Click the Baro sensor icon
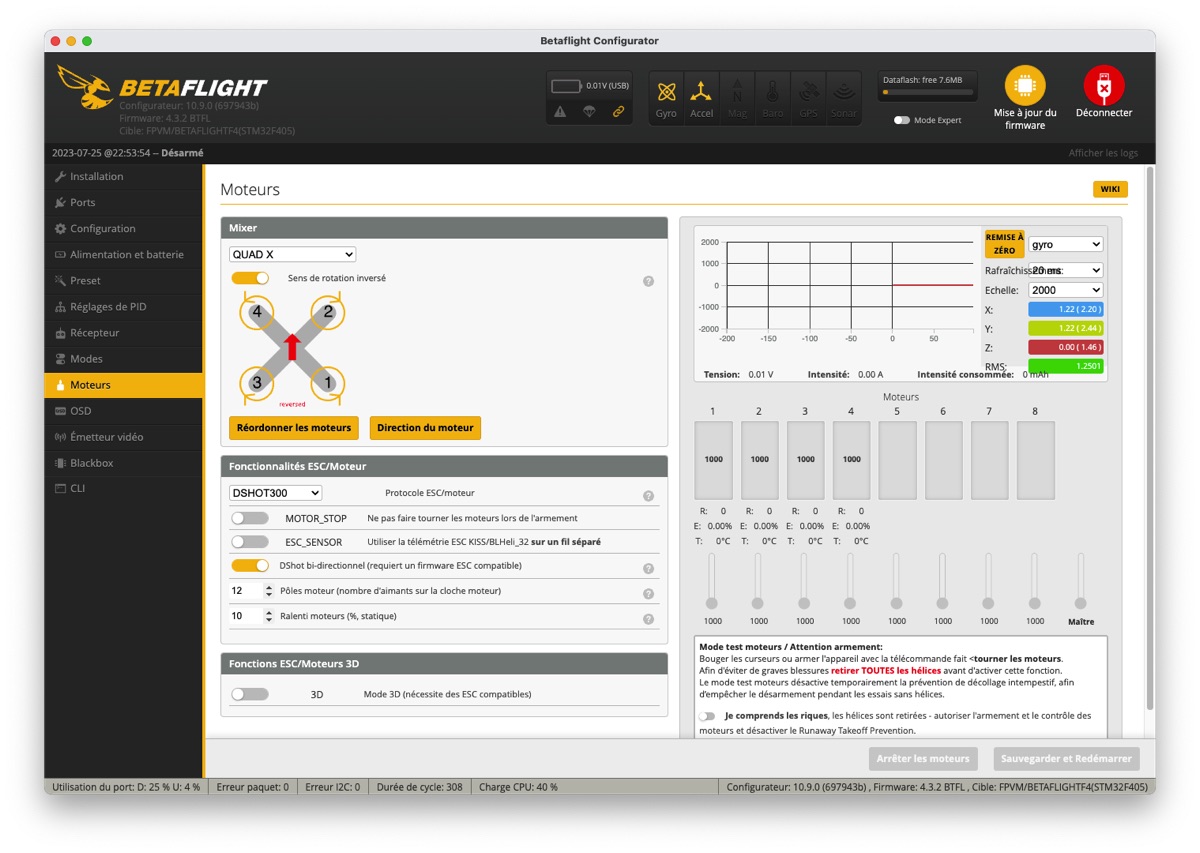This screenshot has height=853, width=1200. [772, 97]
